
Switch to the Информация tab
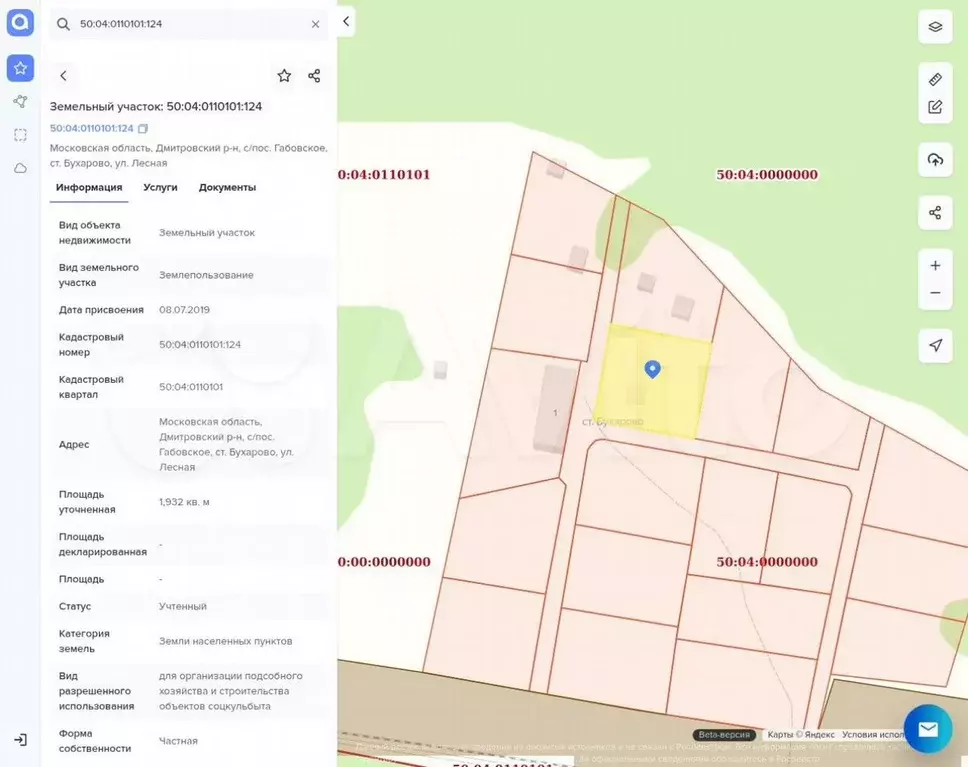coord(89,188)
